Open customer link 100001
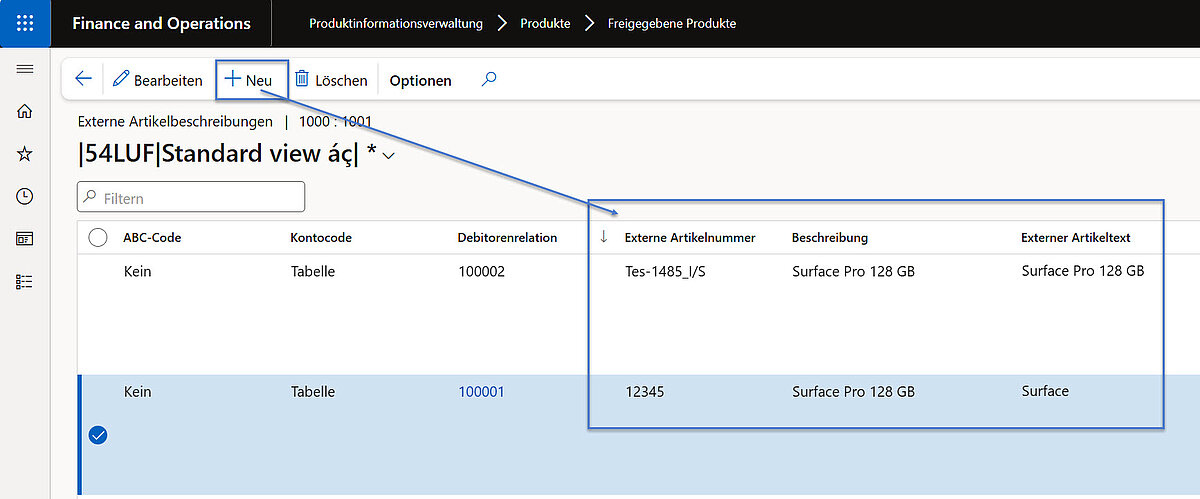1200x499 pixels. pyautogui.click(x=481, y=392)
